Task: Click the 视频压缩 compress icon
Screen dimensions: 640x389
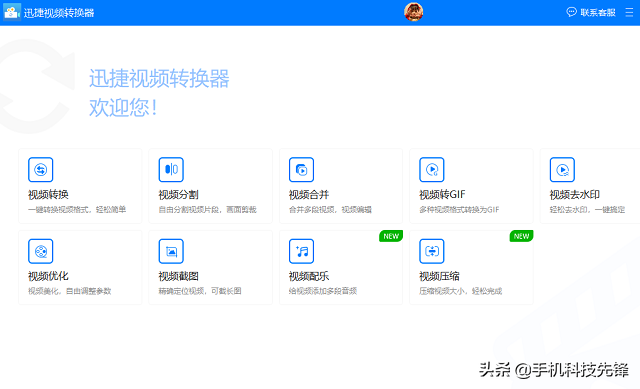Action: (x=432, y=251)
